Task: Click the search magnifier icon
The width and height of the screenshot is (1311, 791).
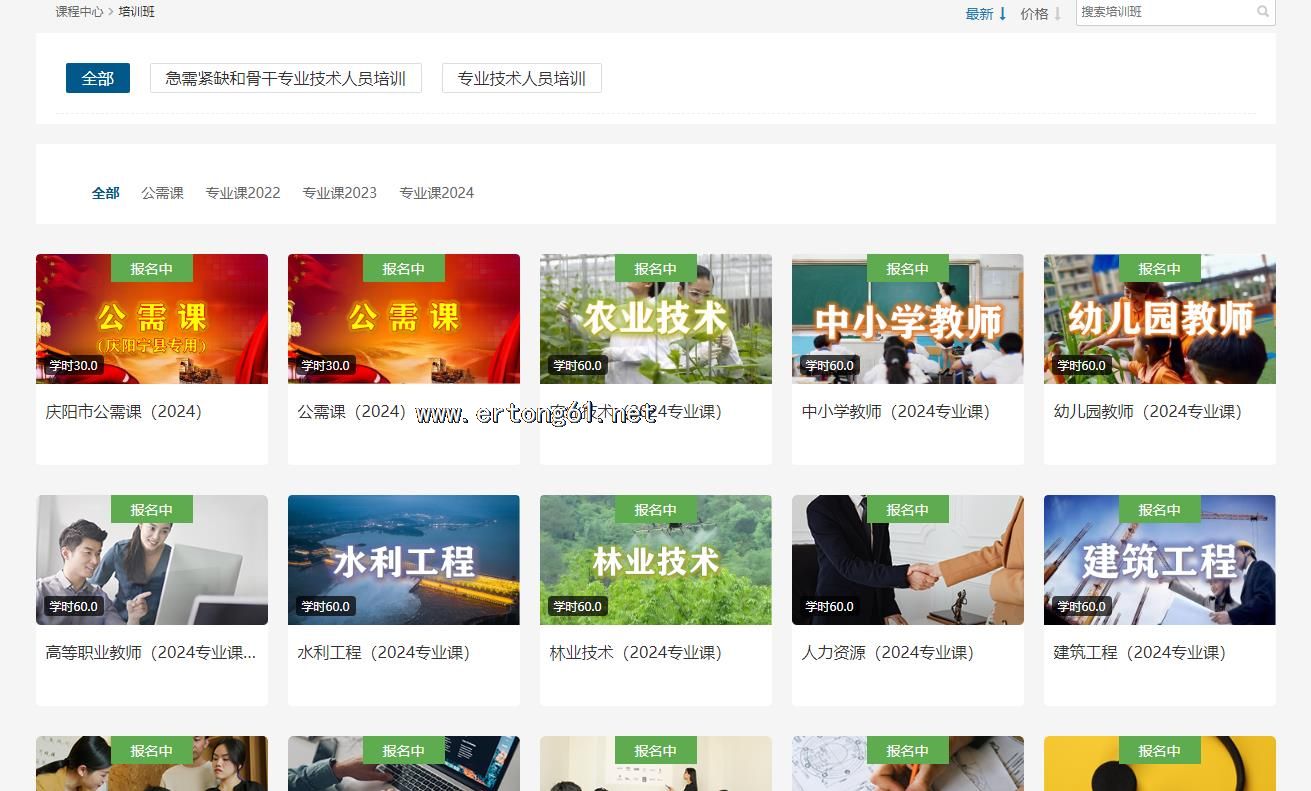Action: (1263, 12)
